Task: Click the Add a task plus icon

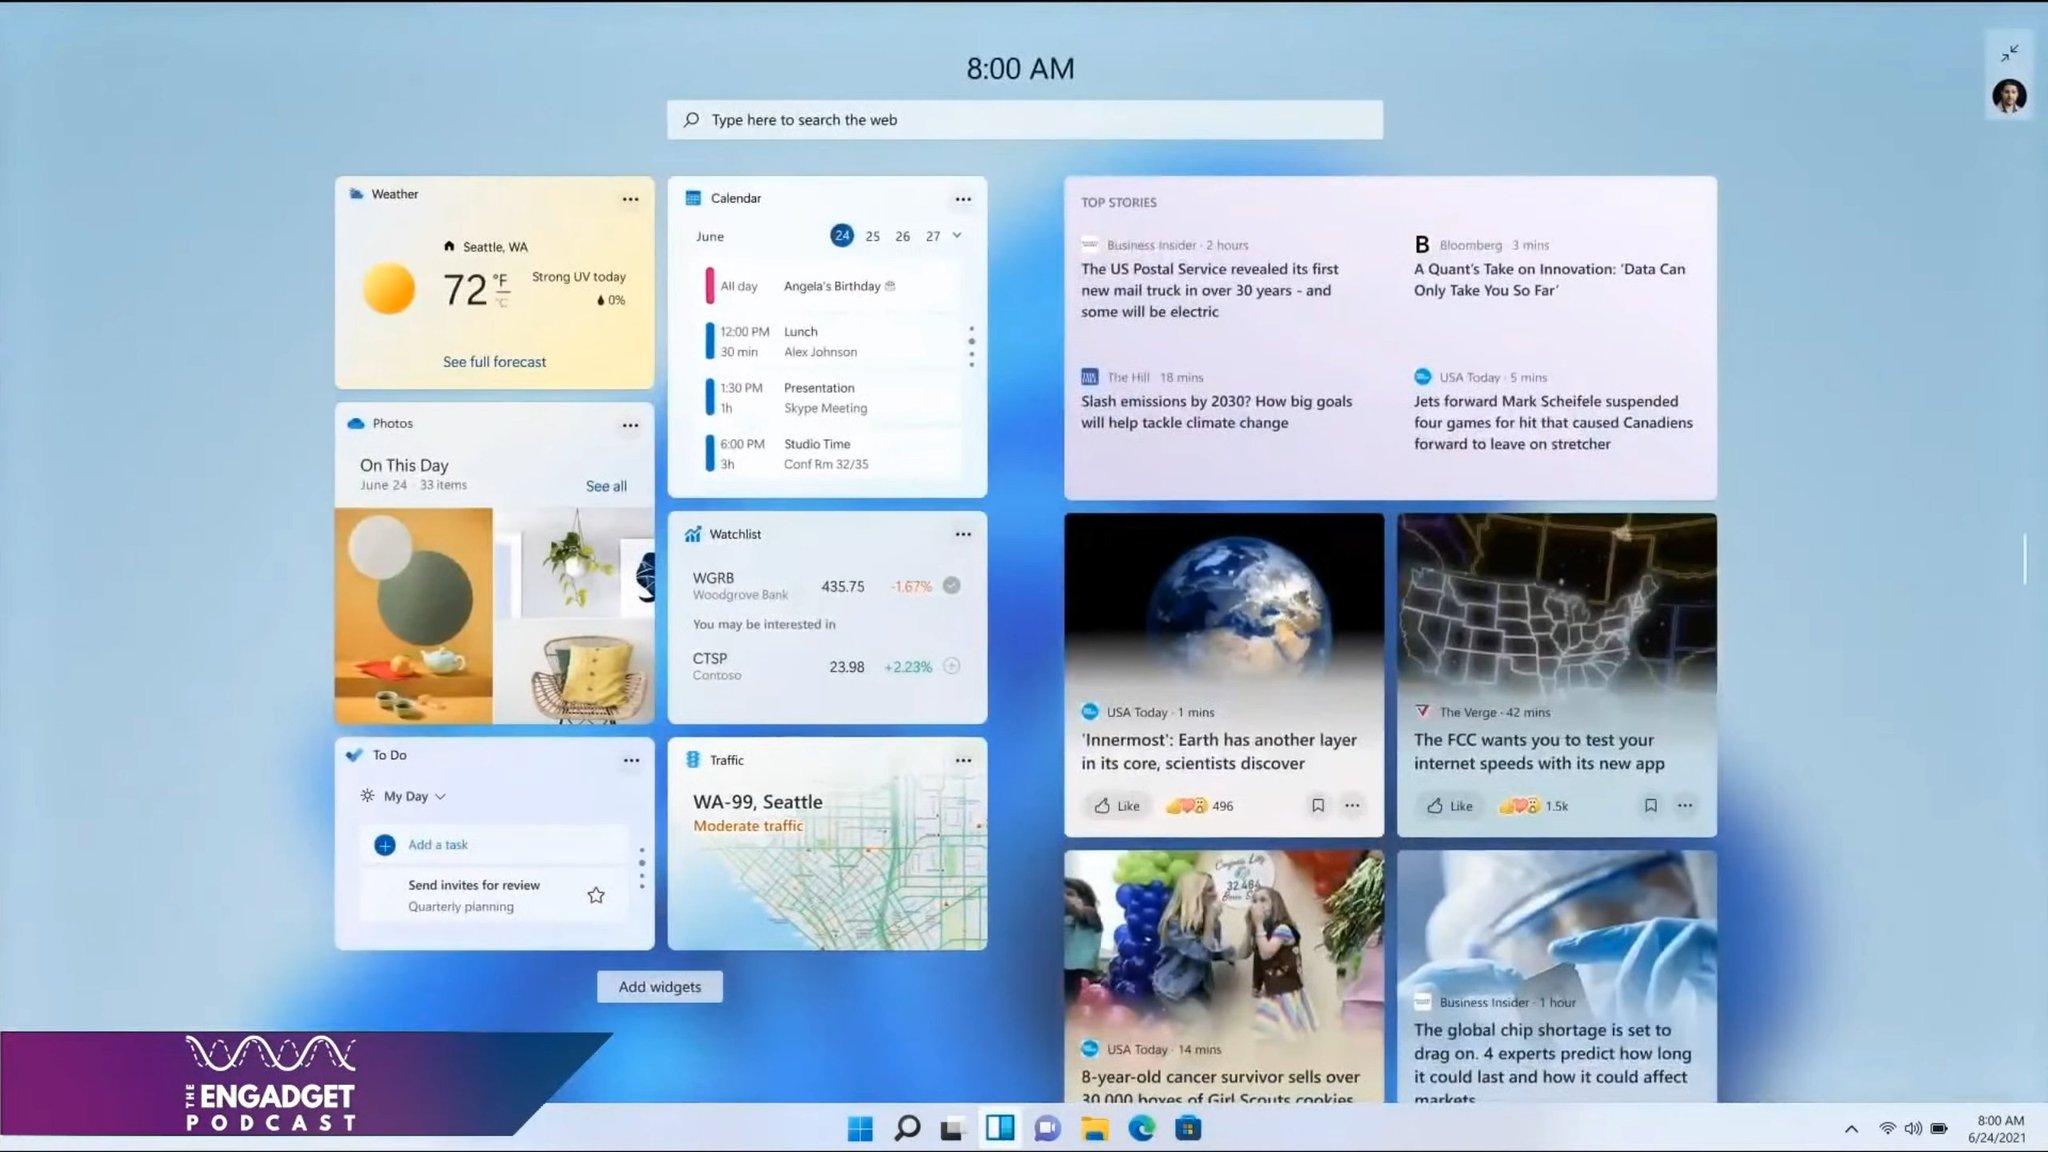Action: pyautogui.click(x=385, y=845)
